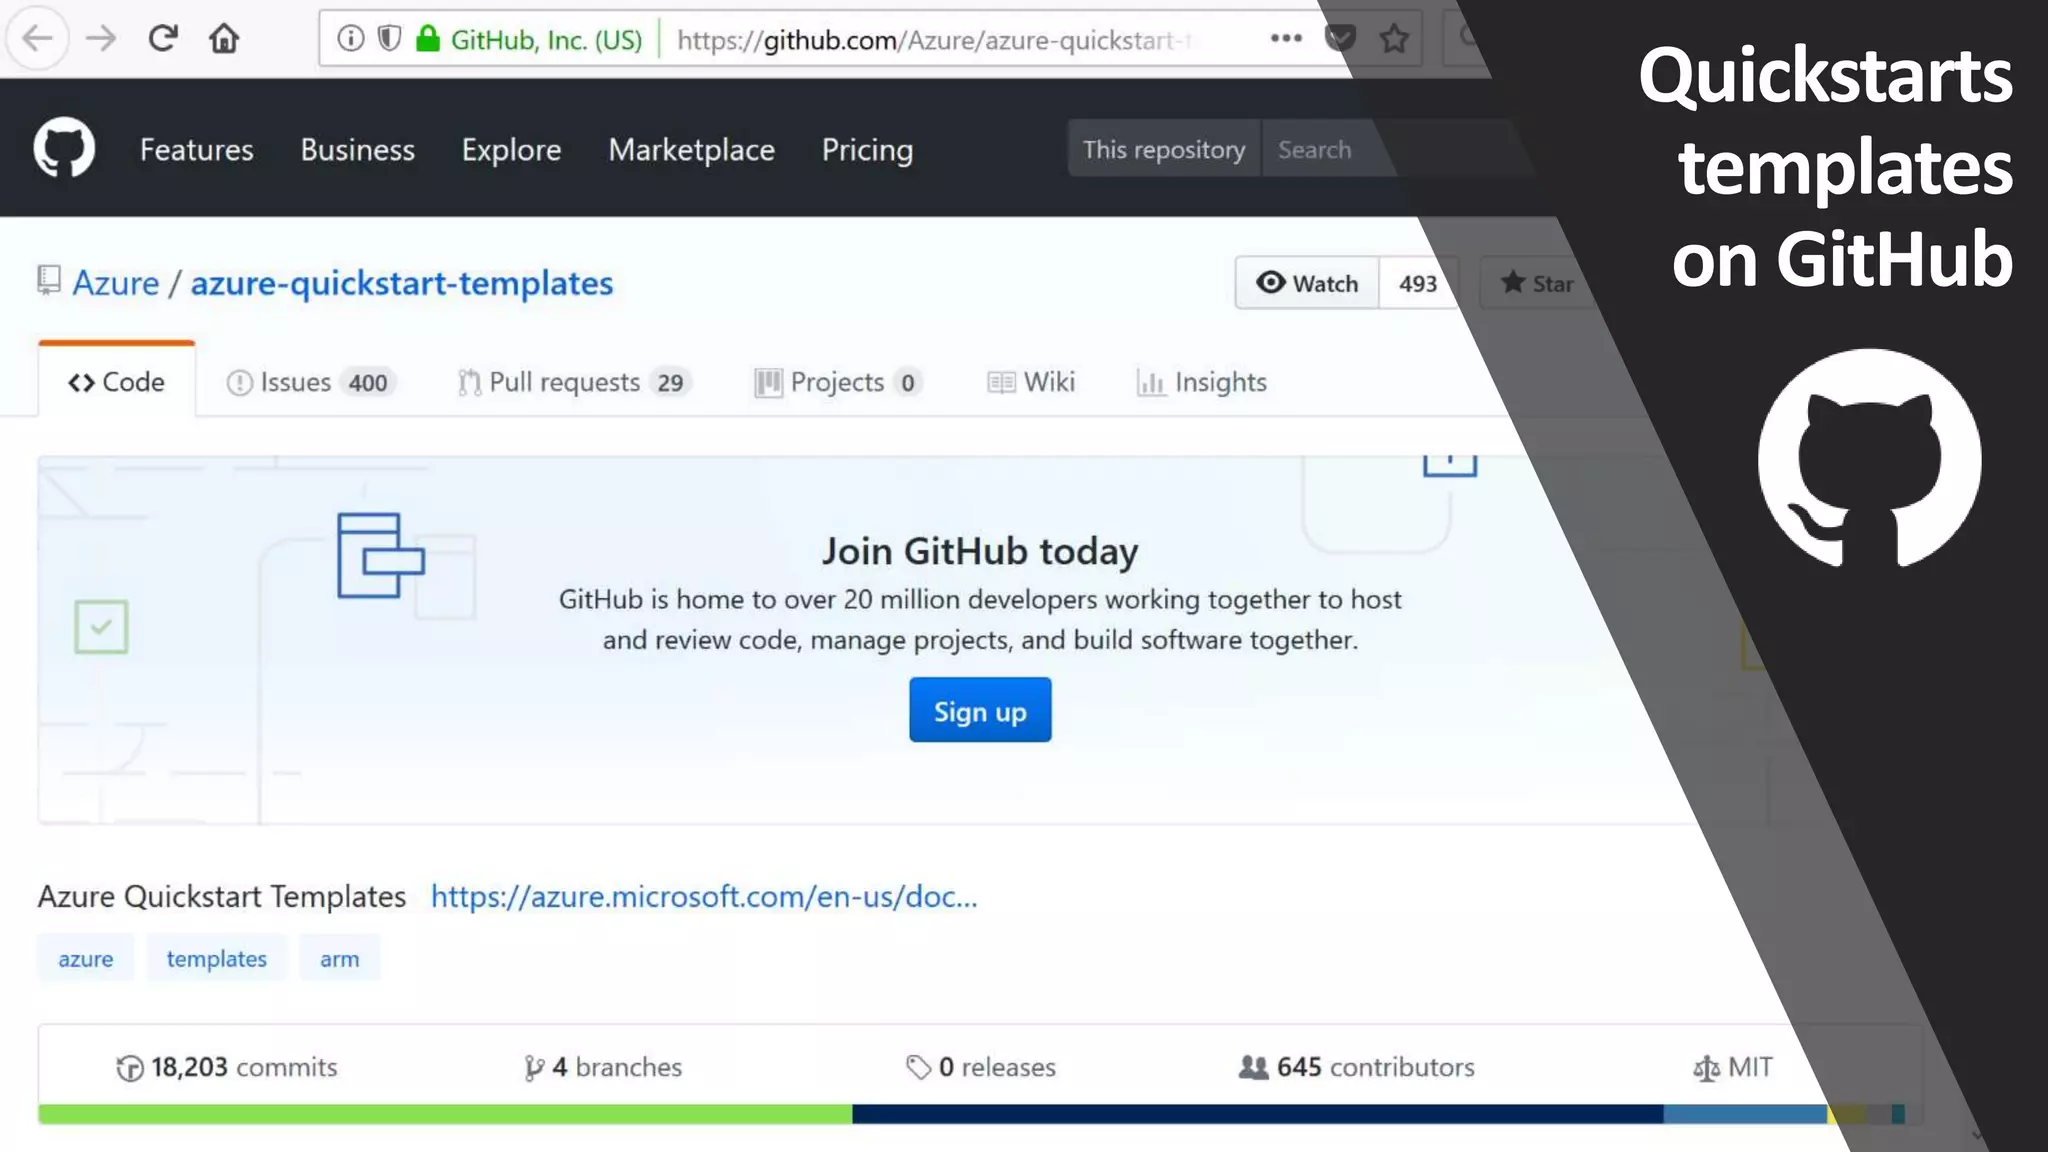Click the Watch button
This screenshot has width=2048, height=1152.
coord(1307,283)
